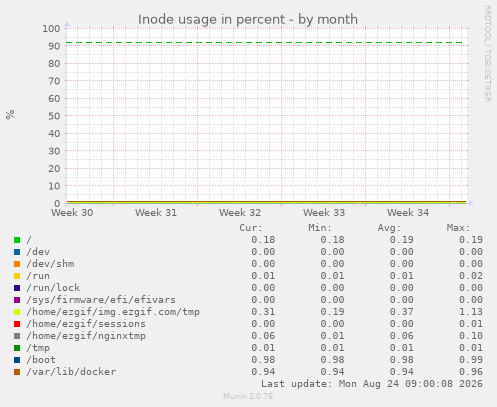Image resolution: width=497 pixels, height=407 pixels.
Task: Select the /tmp legend label
Action: tap(38, 348)
